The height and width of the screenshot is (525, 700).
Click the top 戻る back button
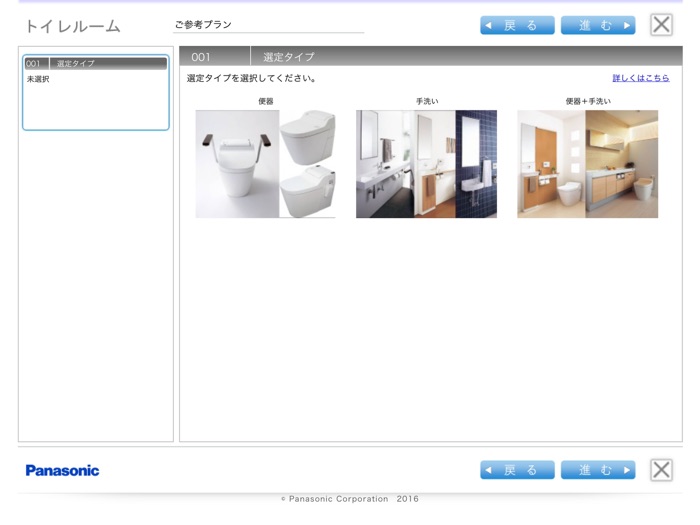517,25
